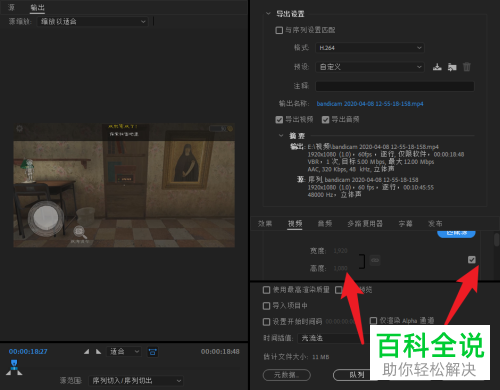Uncheck the 导出视频 checkbox
500x390 pixels.
[279, 120]
